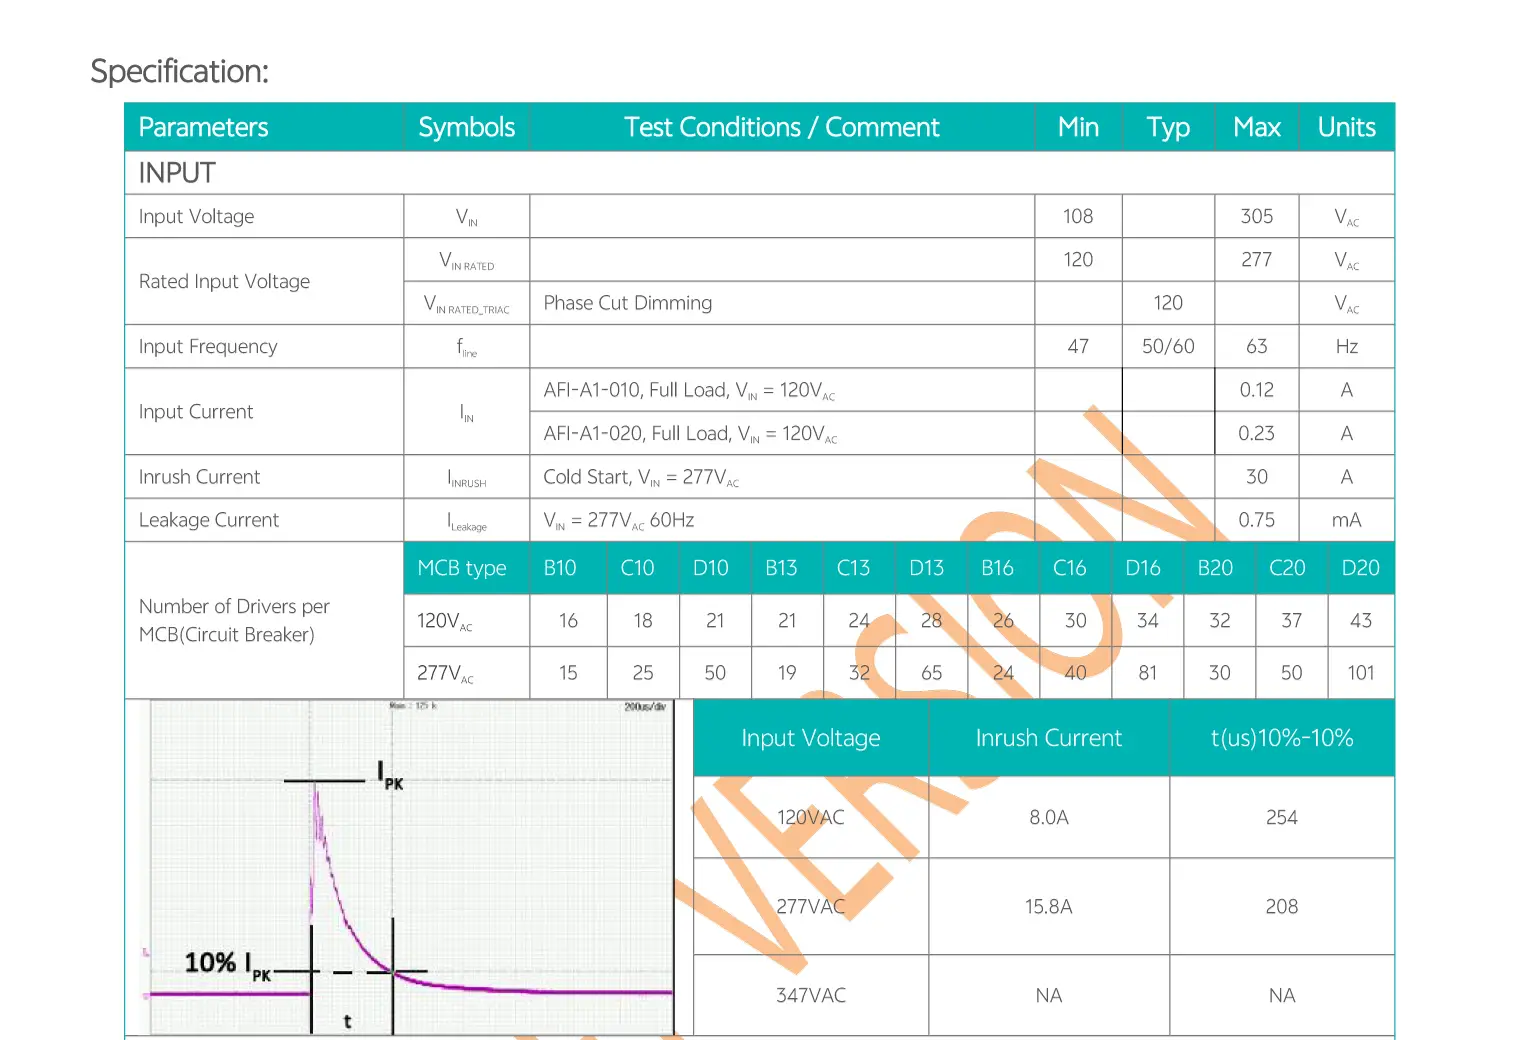
Task: Select the MCB type header cell
Action: 462,568
